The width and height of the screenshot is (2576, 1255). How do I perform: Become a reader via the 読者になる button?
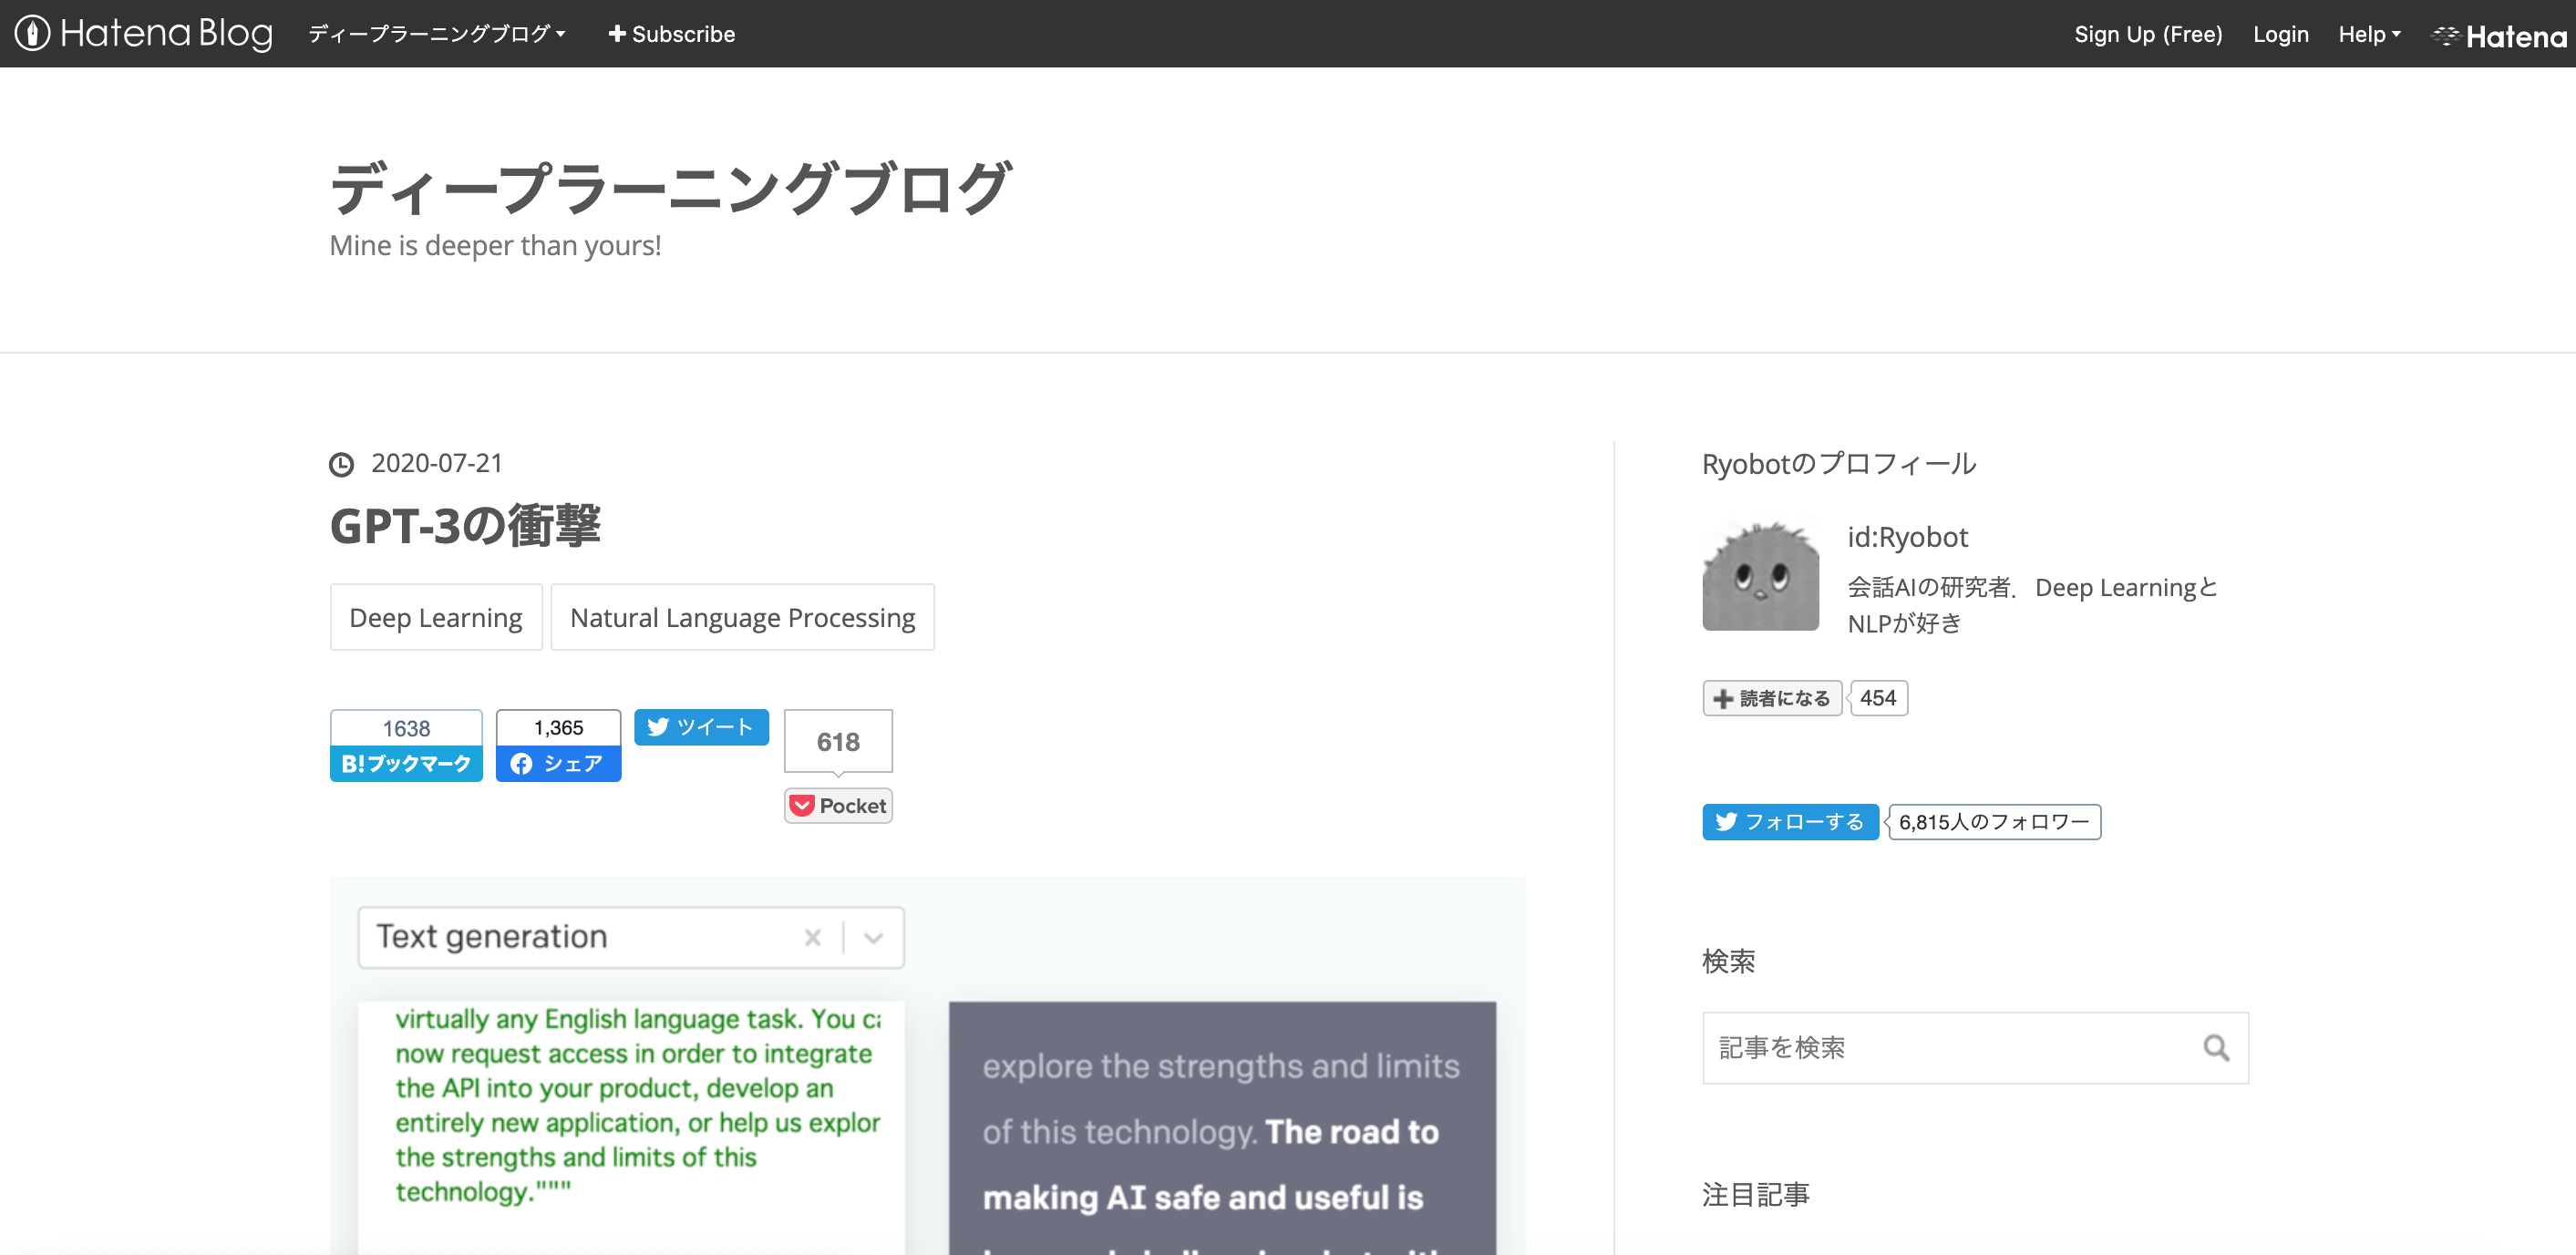[1772, 698]
